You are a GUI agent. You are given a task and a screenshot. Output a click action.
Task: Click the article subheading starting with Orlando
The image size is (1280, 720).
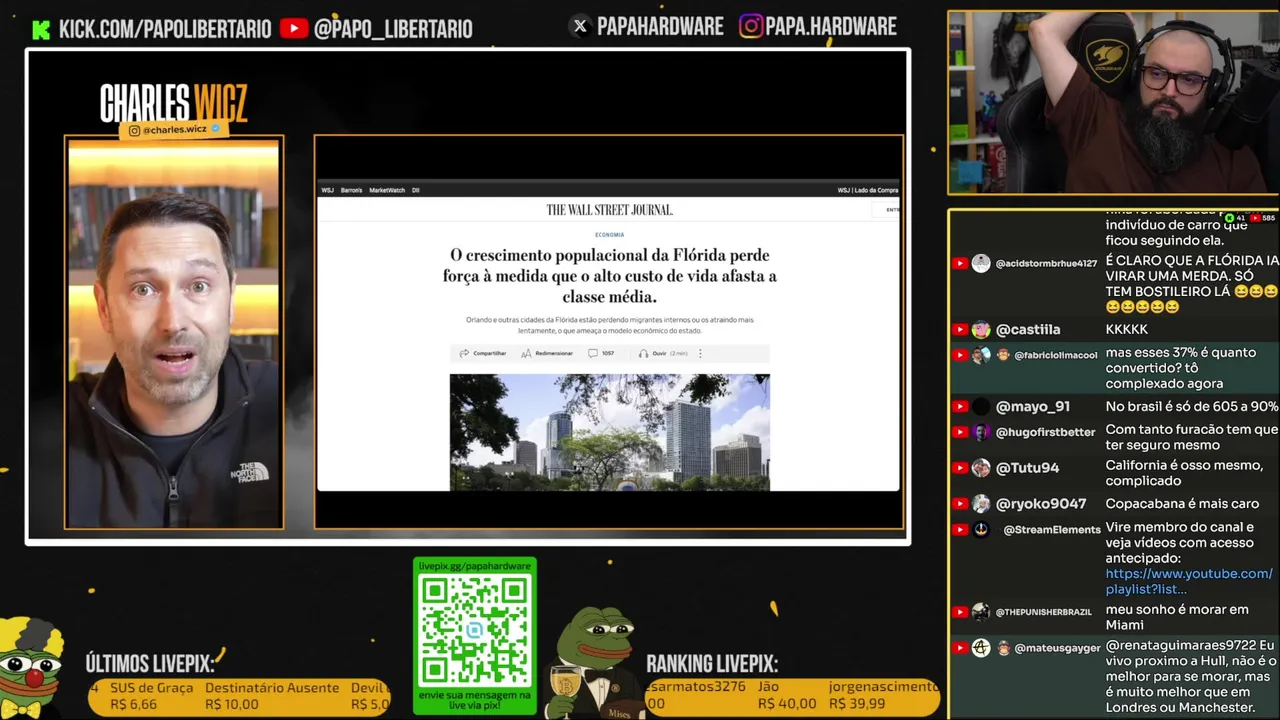[x=609, y=325]
